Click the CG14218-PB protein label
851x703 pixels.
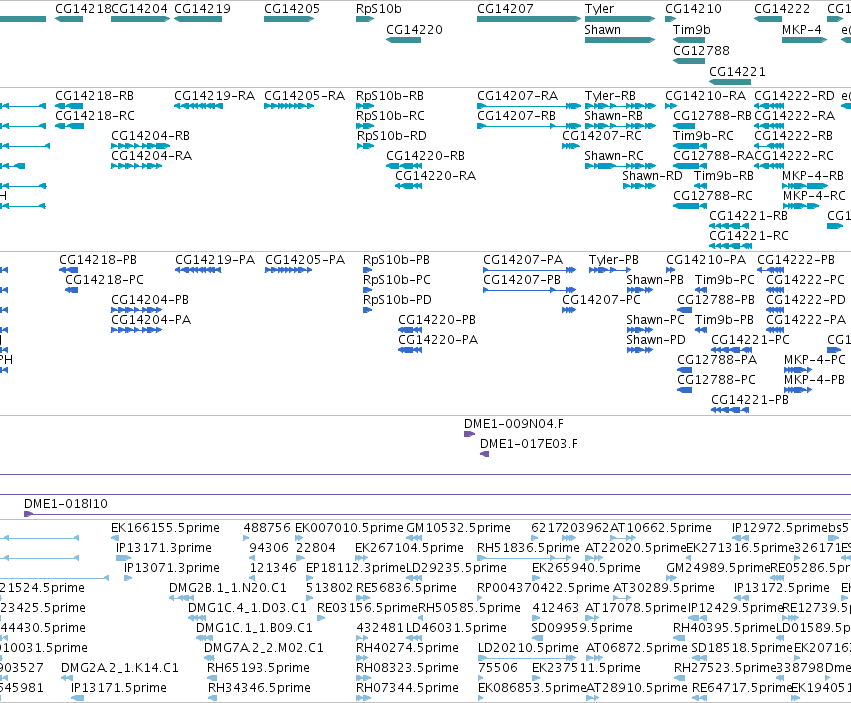coord(98,261)
